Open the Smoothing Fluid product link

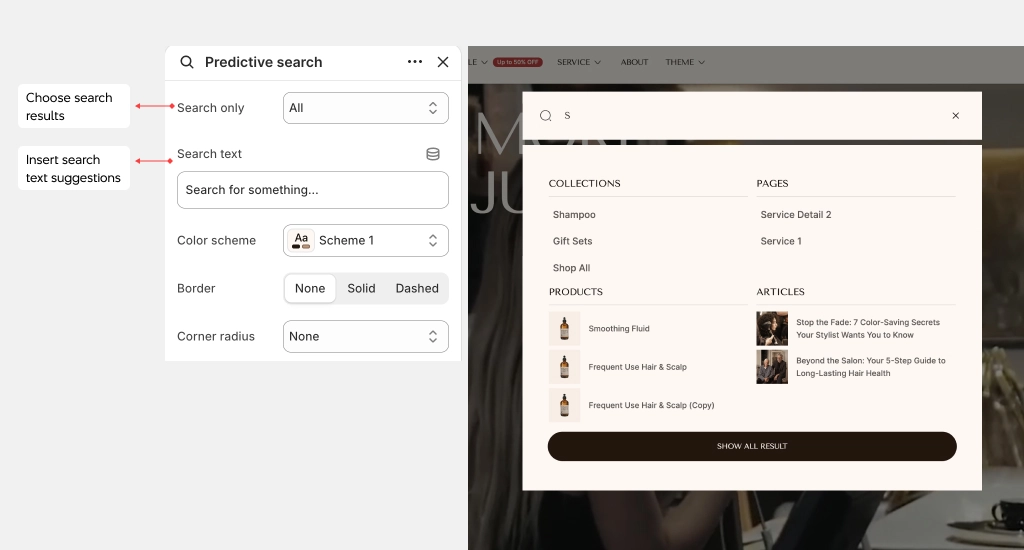(619, 329)
